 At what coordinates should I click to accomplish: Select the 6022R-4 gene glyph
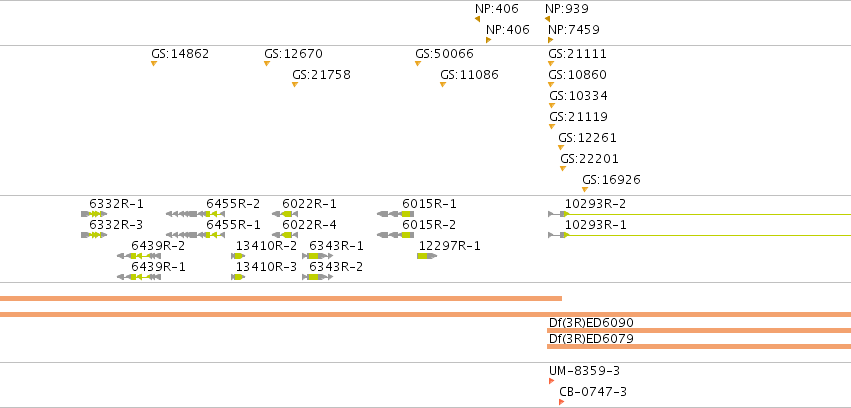click(285, 235)
